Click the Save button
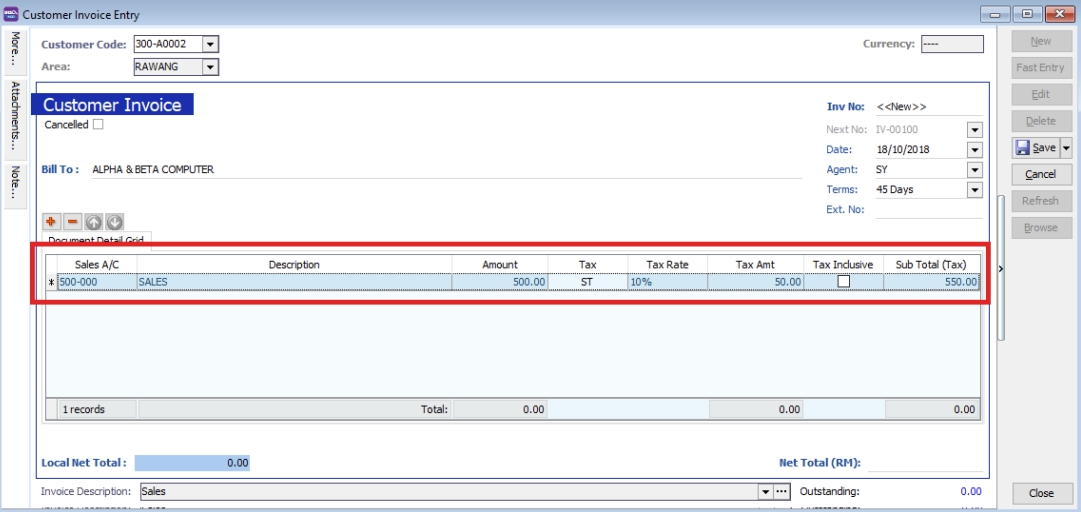The width and height of the screenshot is (1081, 512). click(1036, 147)
